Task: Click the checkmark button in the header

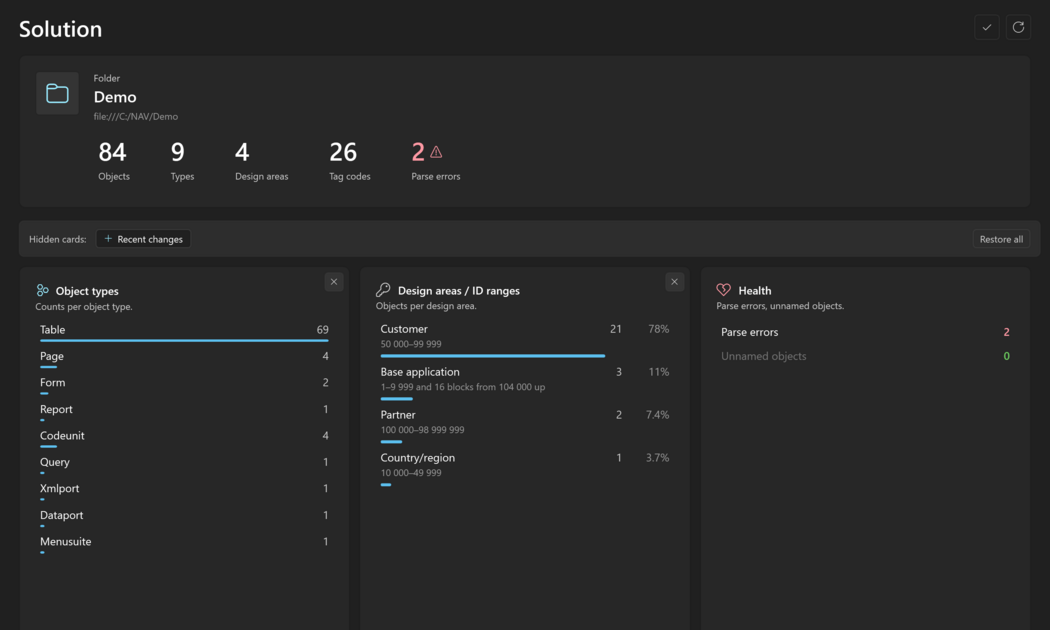Action: point(986,27)
